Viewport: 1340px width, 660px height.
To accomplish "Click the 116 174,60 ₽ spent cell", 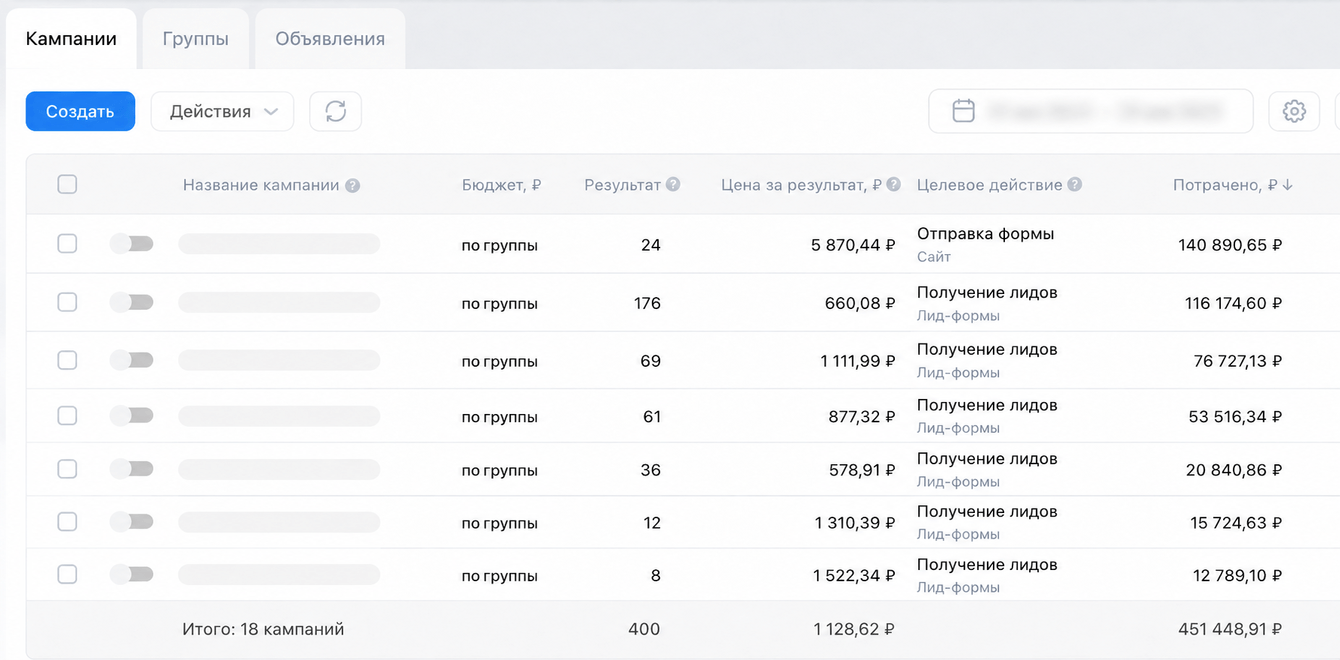I will tap(1234, 303).
